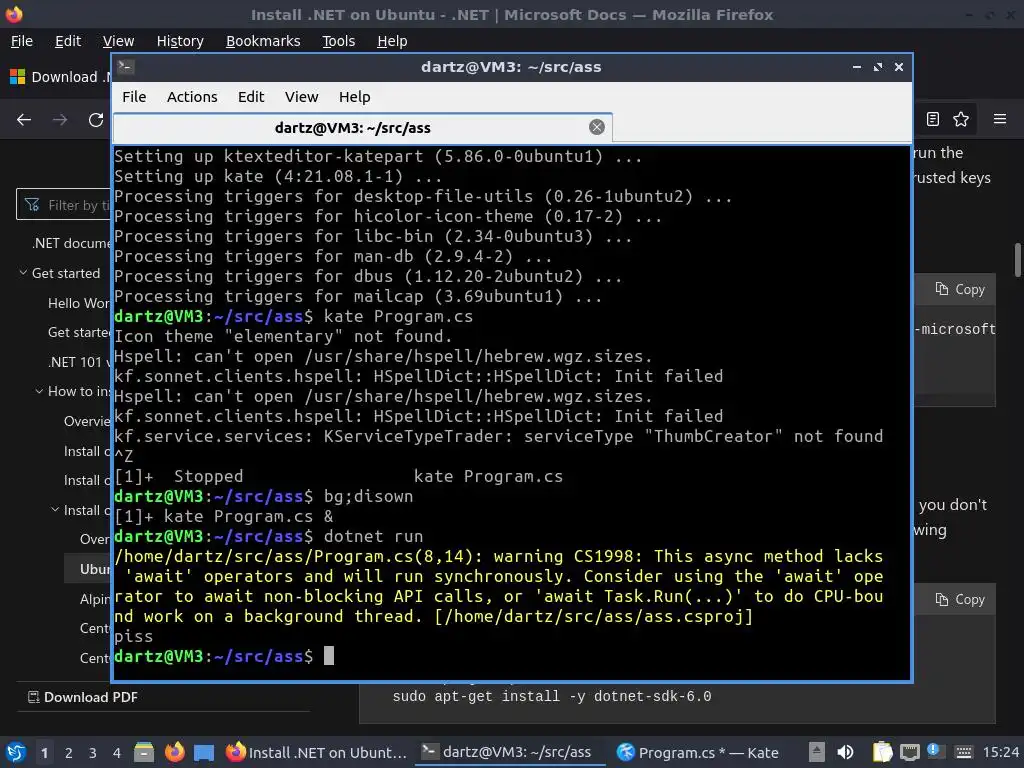Open Firefox History menu

click(x=180, y=41)
